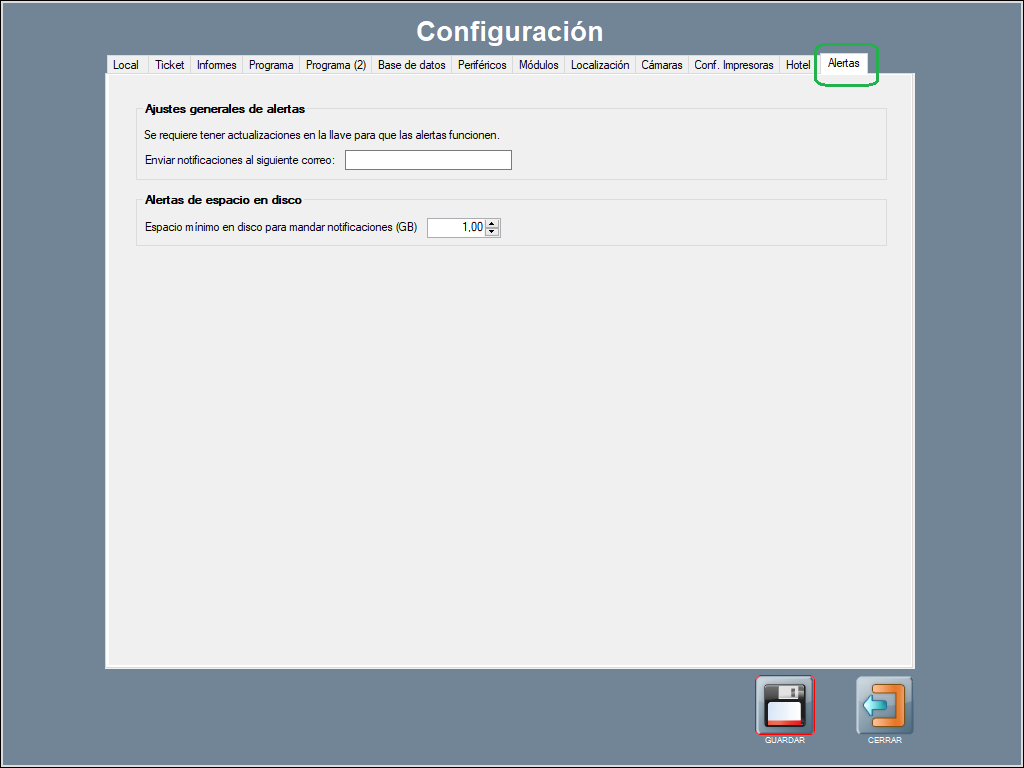Go to the Cámaras tab
The width and height of the screenshot is (1024, 768).
(x=662, y=65)
